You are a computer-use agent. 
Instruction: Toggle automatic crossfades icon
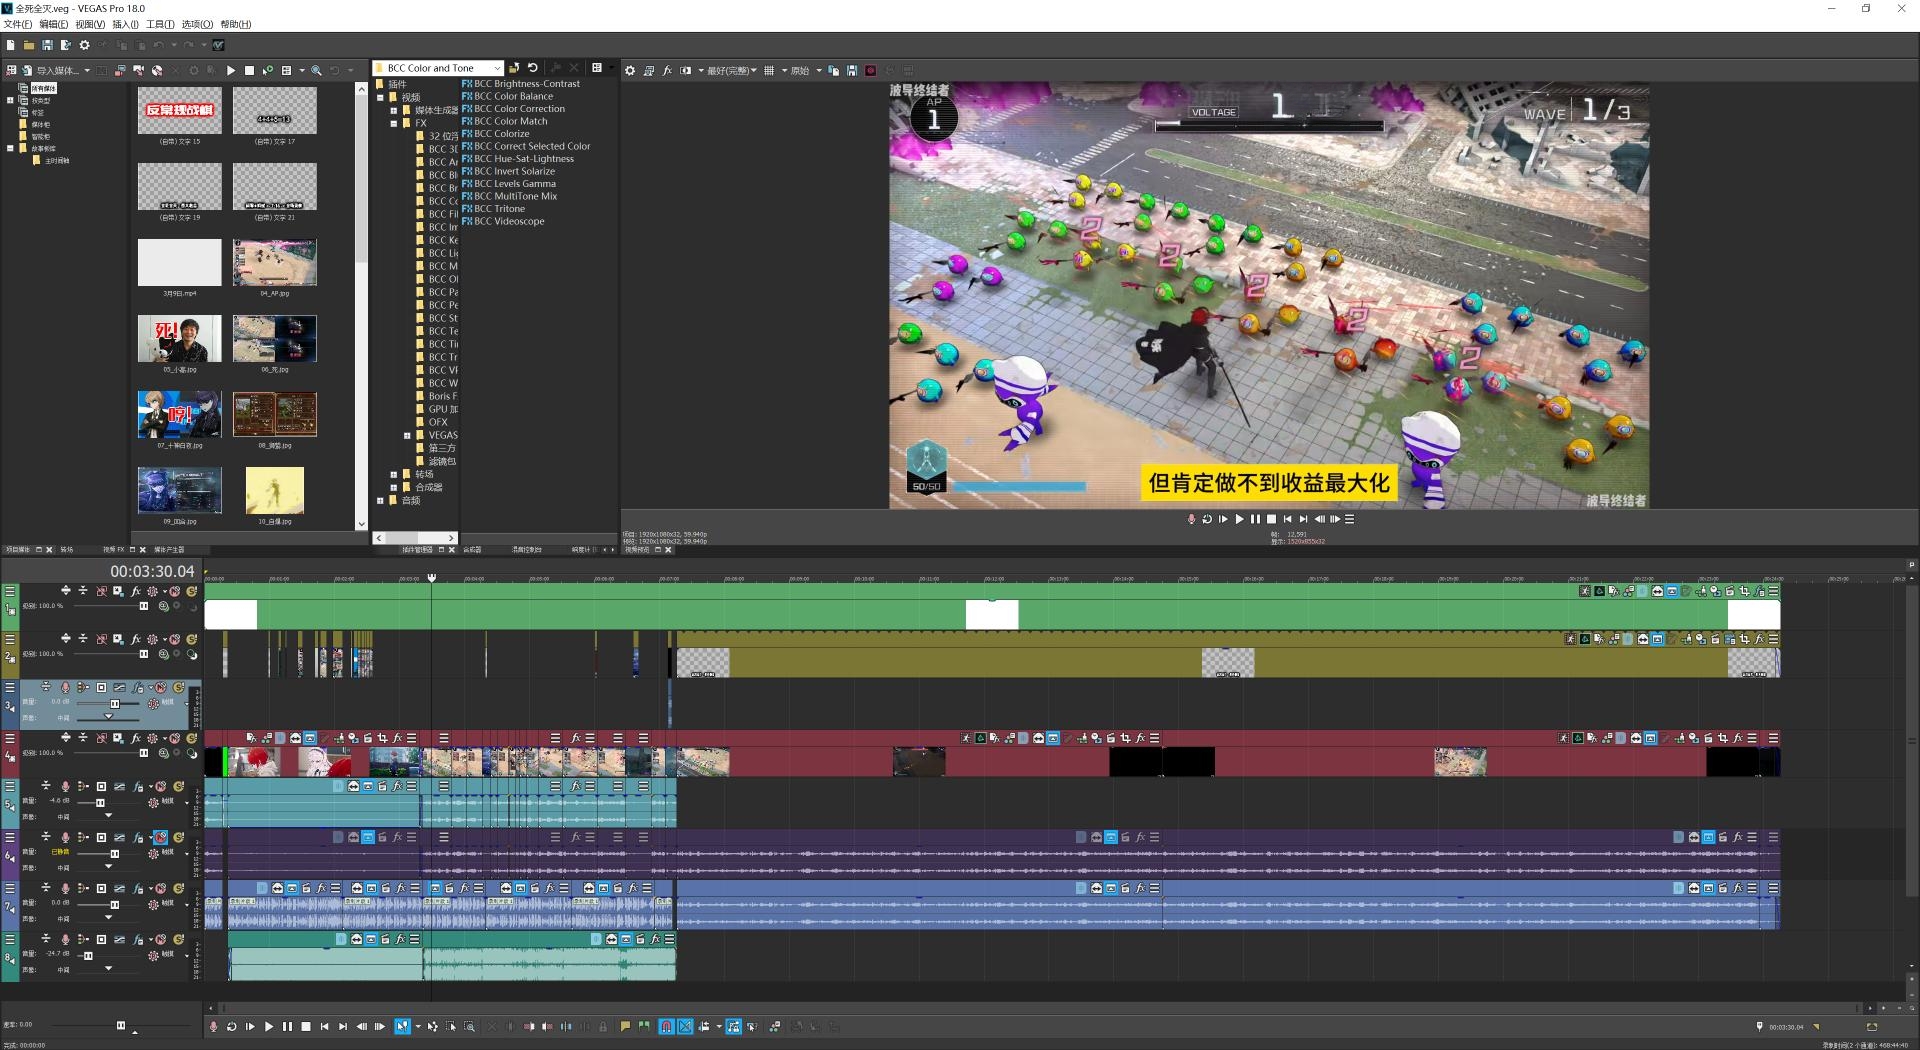pyautogui.click(x=685, y=1026)
